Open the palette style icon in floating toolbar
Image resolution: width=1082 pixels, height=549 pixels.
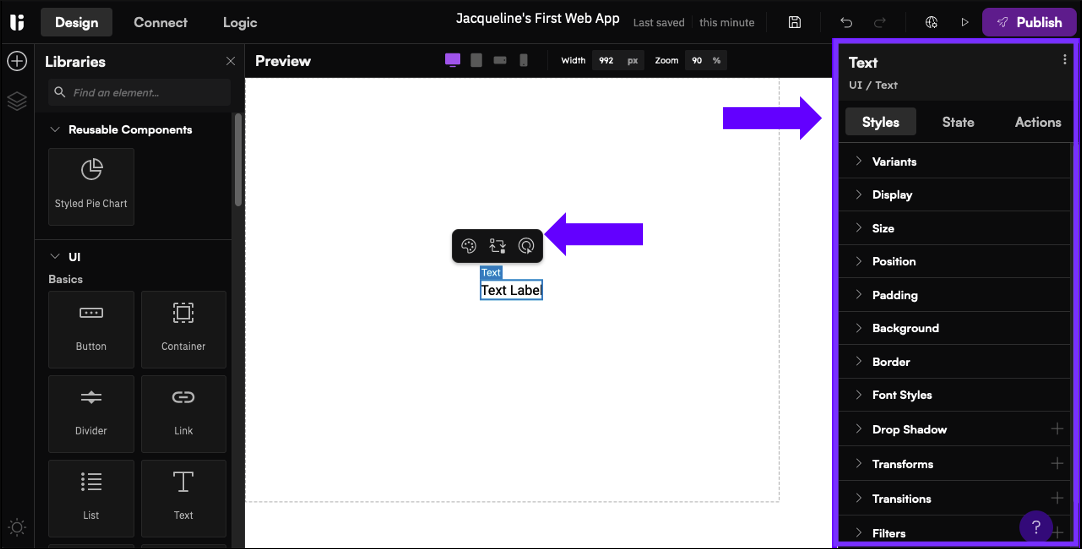pyautogui.click(x=469, y=246)
